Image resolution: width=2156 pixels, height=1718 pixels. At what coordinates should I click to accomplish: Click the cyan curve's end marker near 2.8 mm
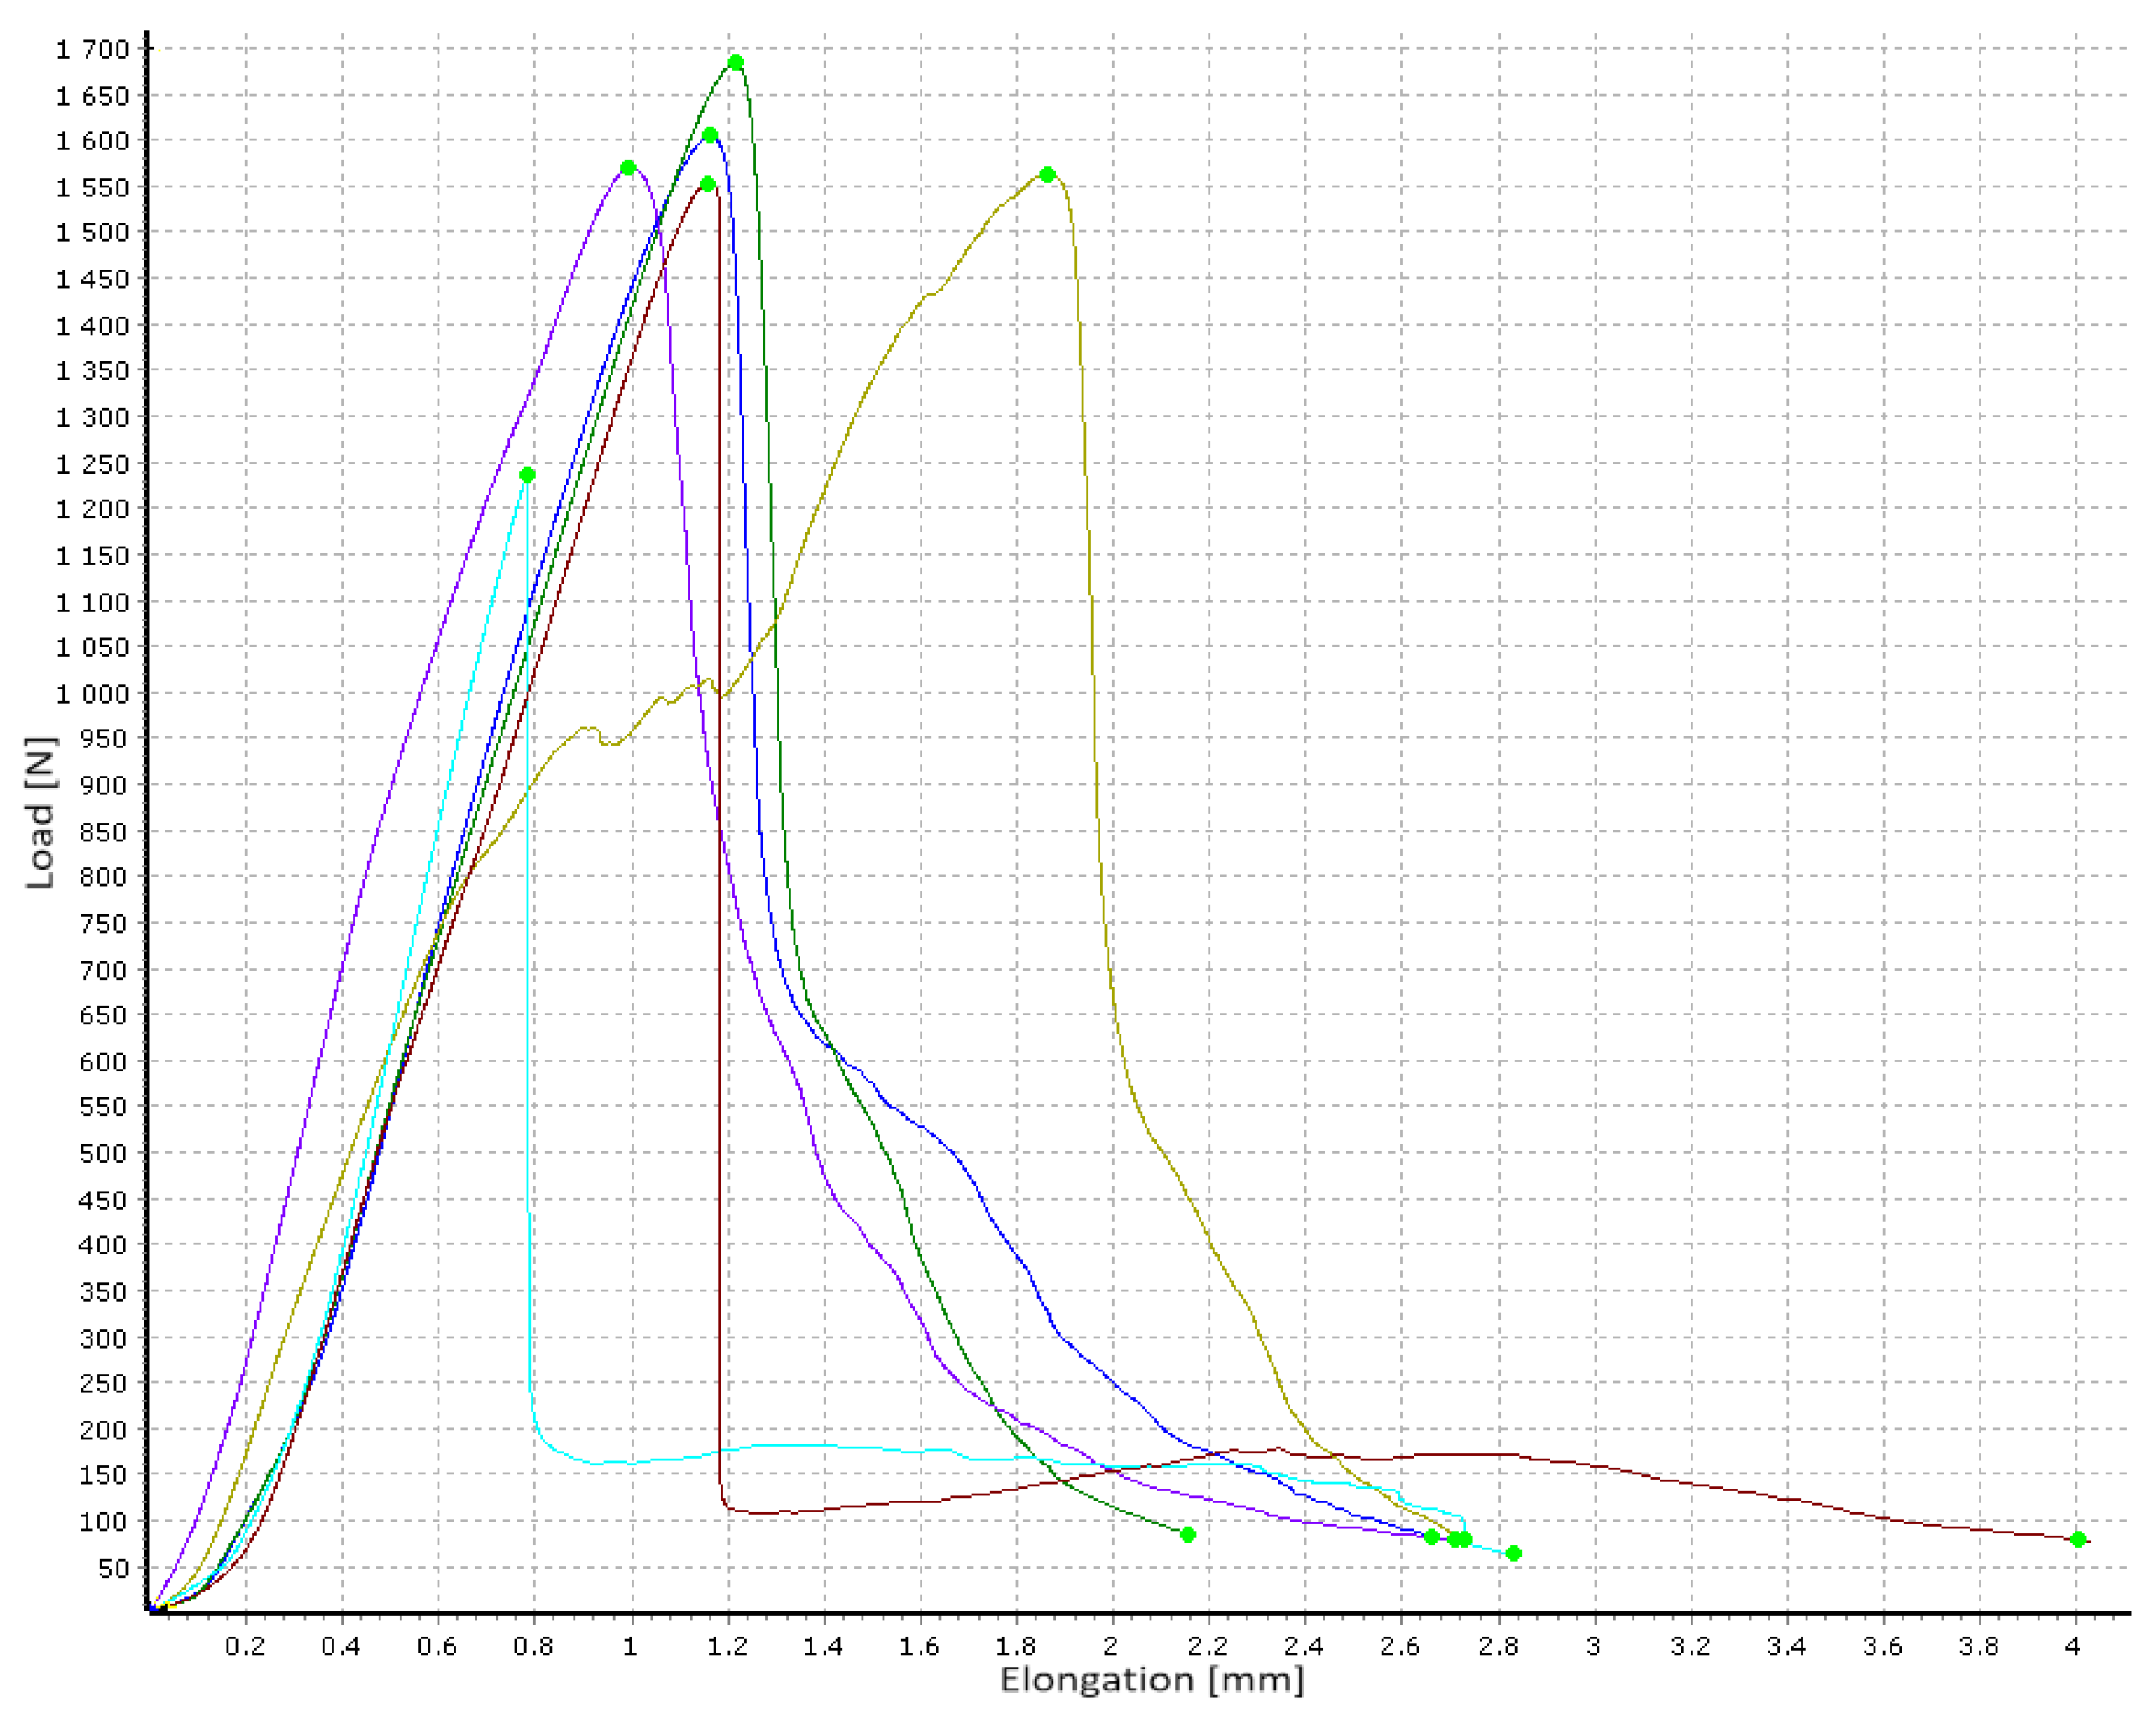click(1513, 1553)
